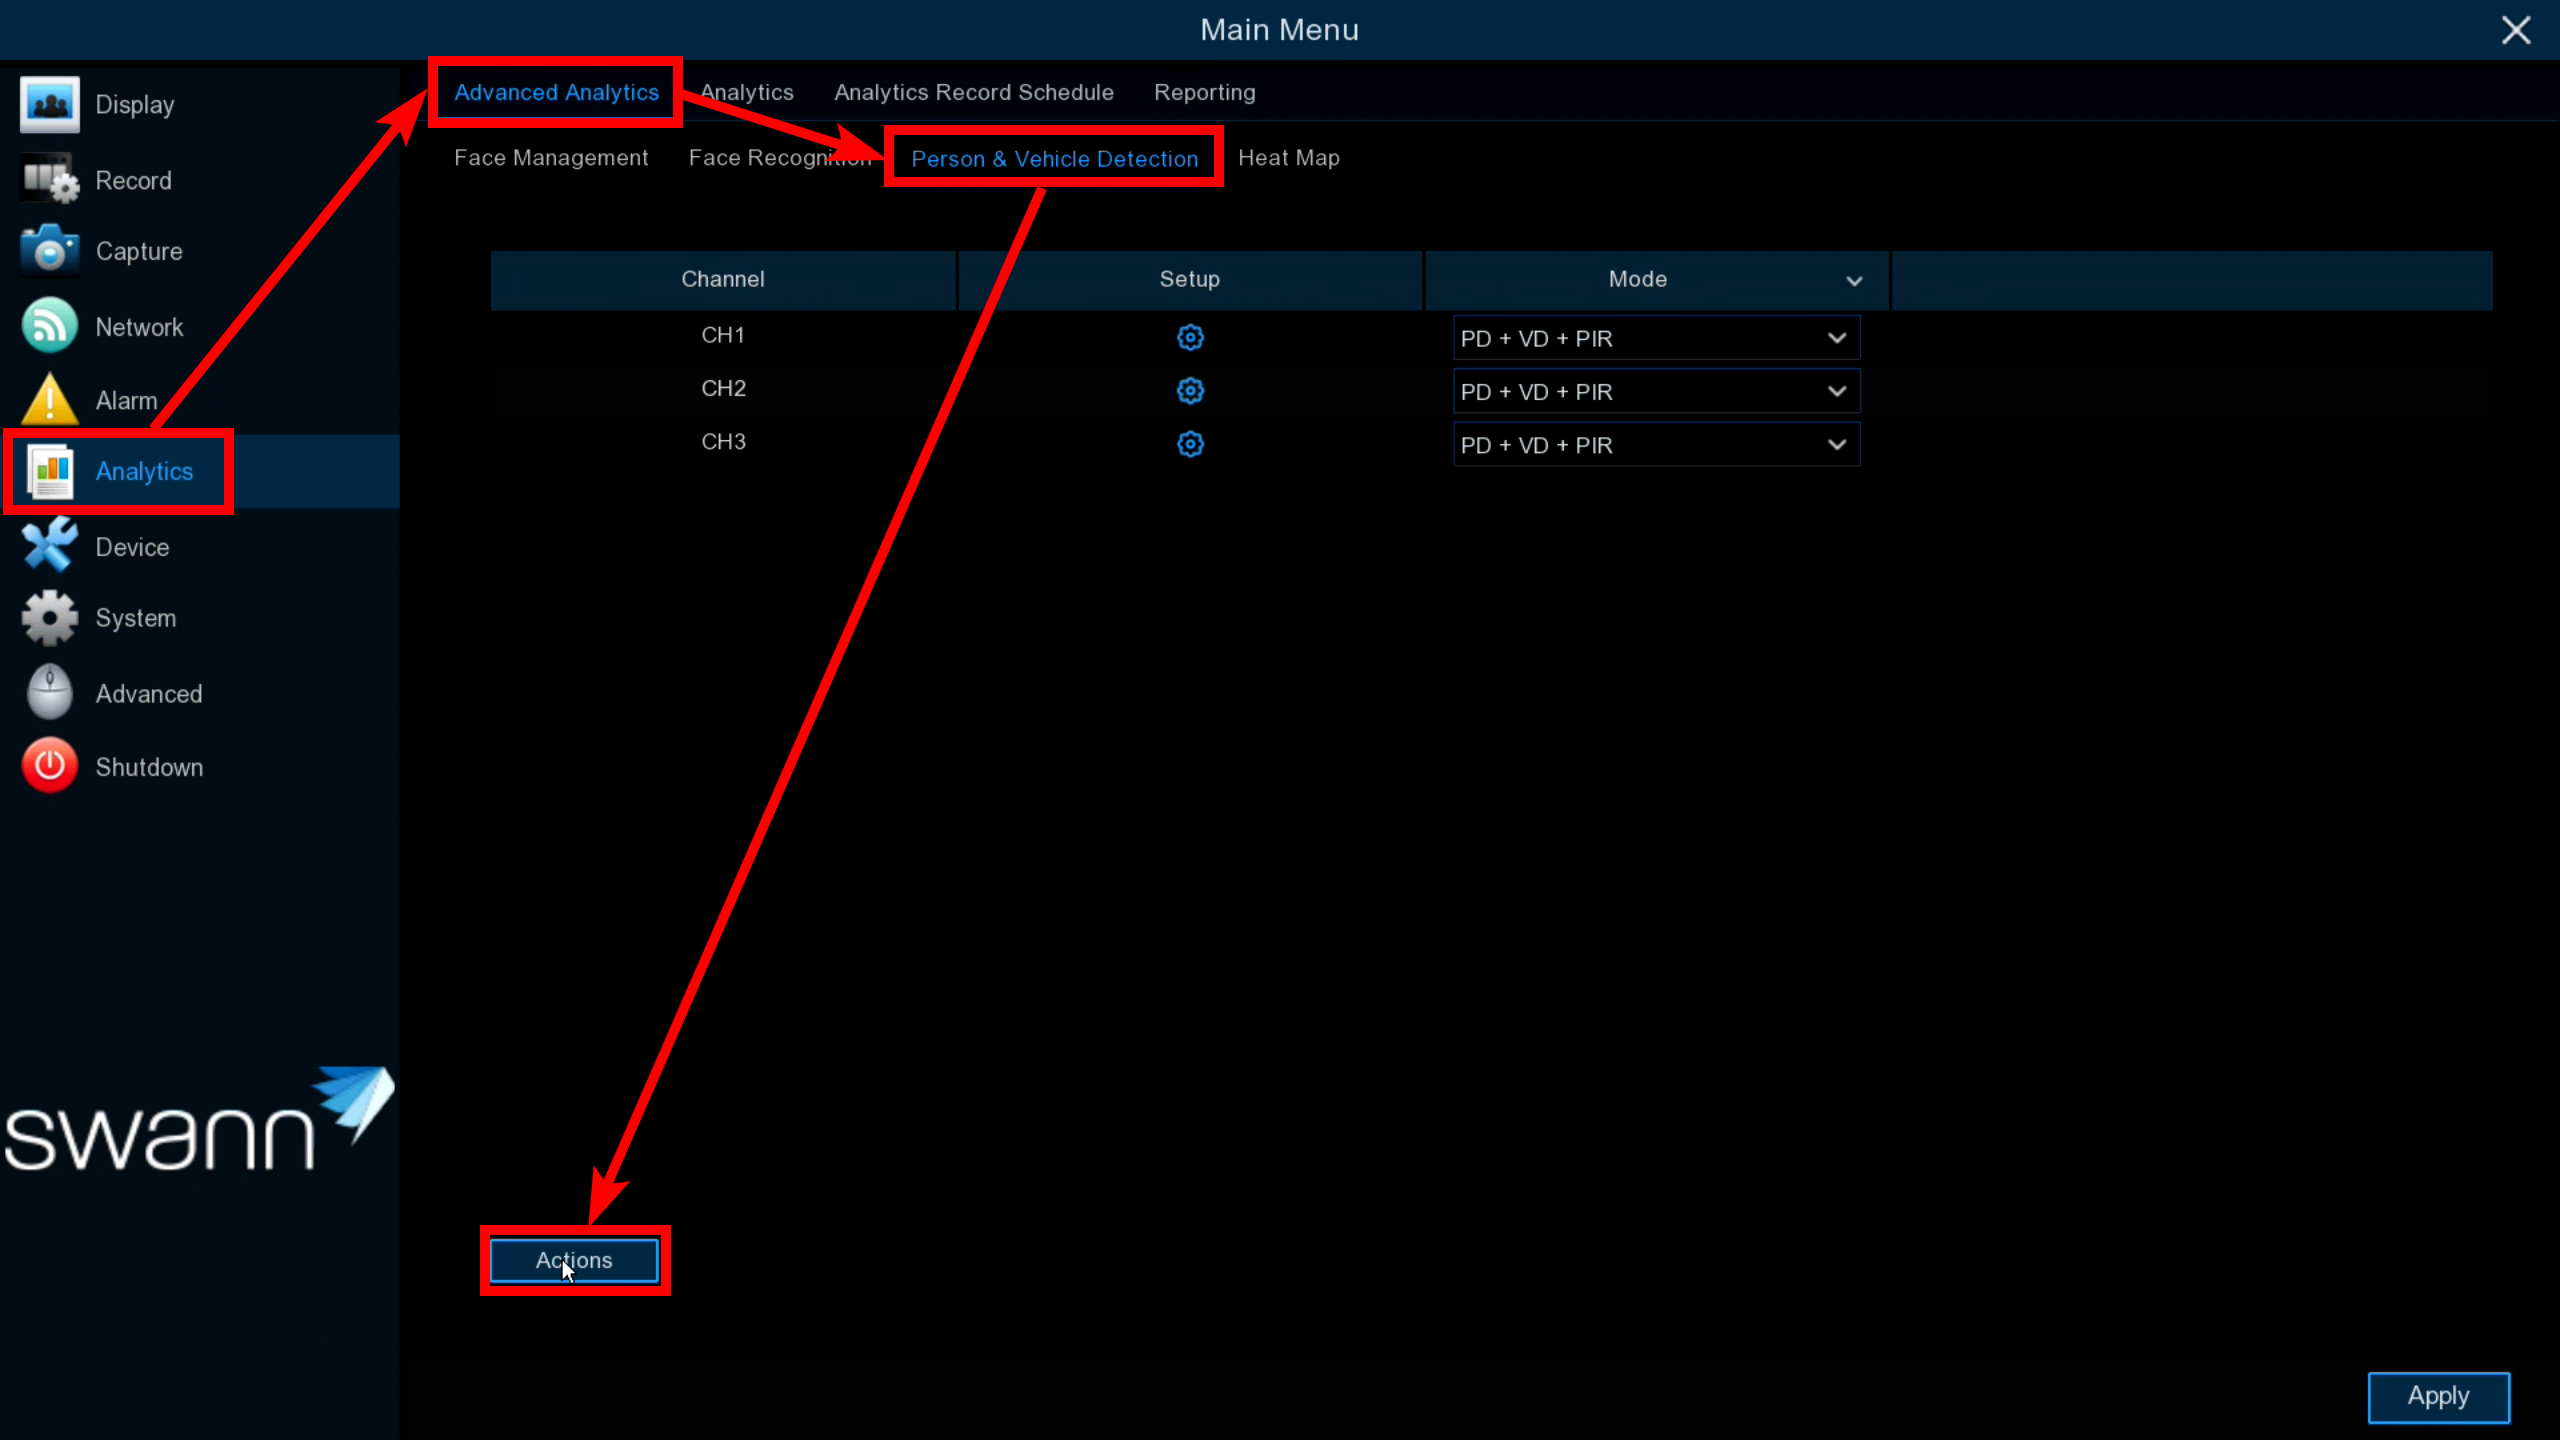Screen dimensions: 2560x1440
Task: Open the Display menu icon
Action: click(x=49, y=104)
